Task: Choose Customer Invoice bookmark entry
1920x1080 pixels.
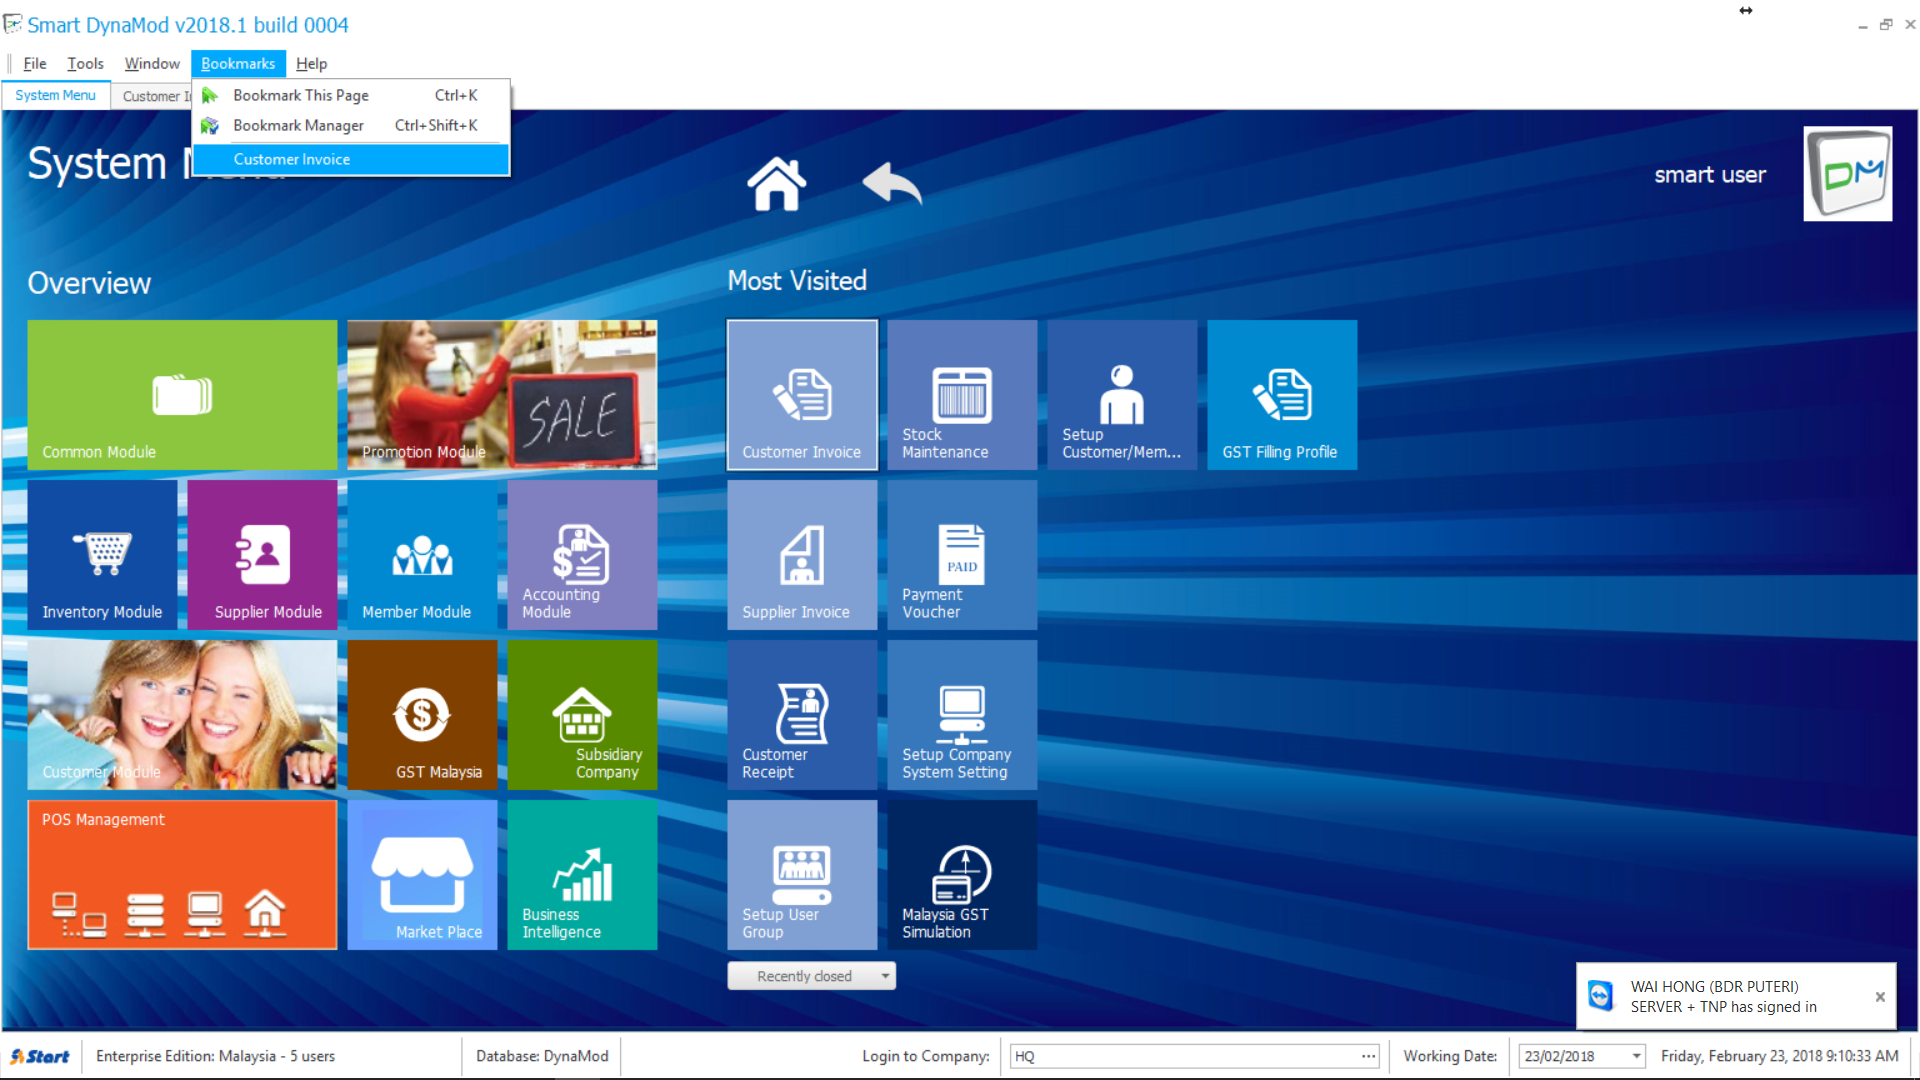Action: click(292, 159)
